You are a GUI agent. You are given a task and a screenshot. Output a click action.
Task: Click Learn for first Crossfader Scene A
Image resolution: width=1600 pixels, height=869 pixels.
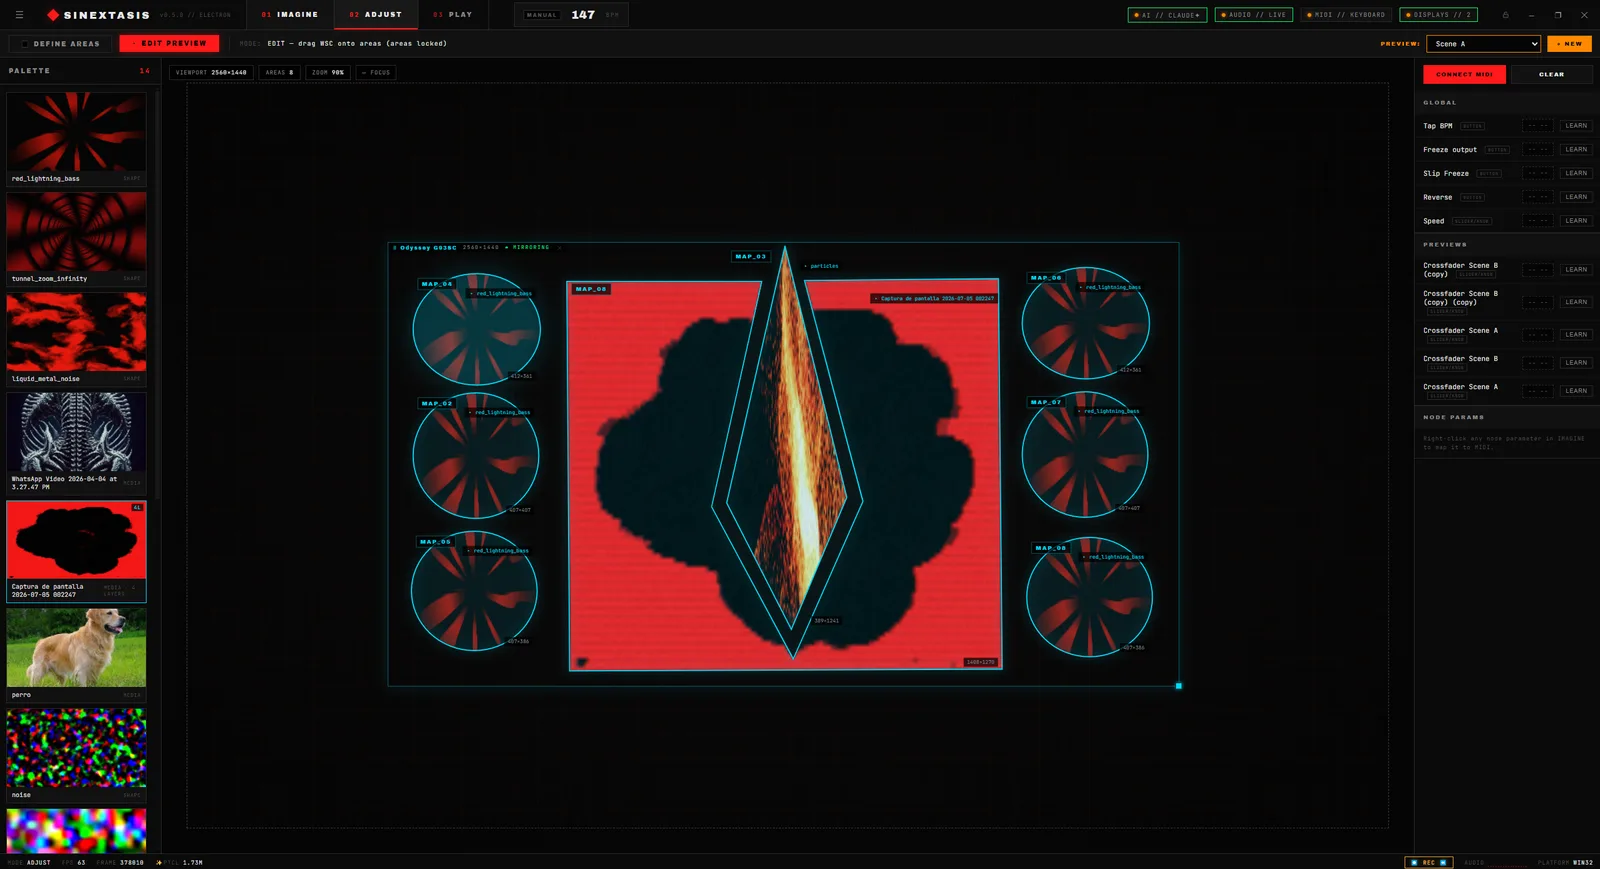(x=1576, y=335)
